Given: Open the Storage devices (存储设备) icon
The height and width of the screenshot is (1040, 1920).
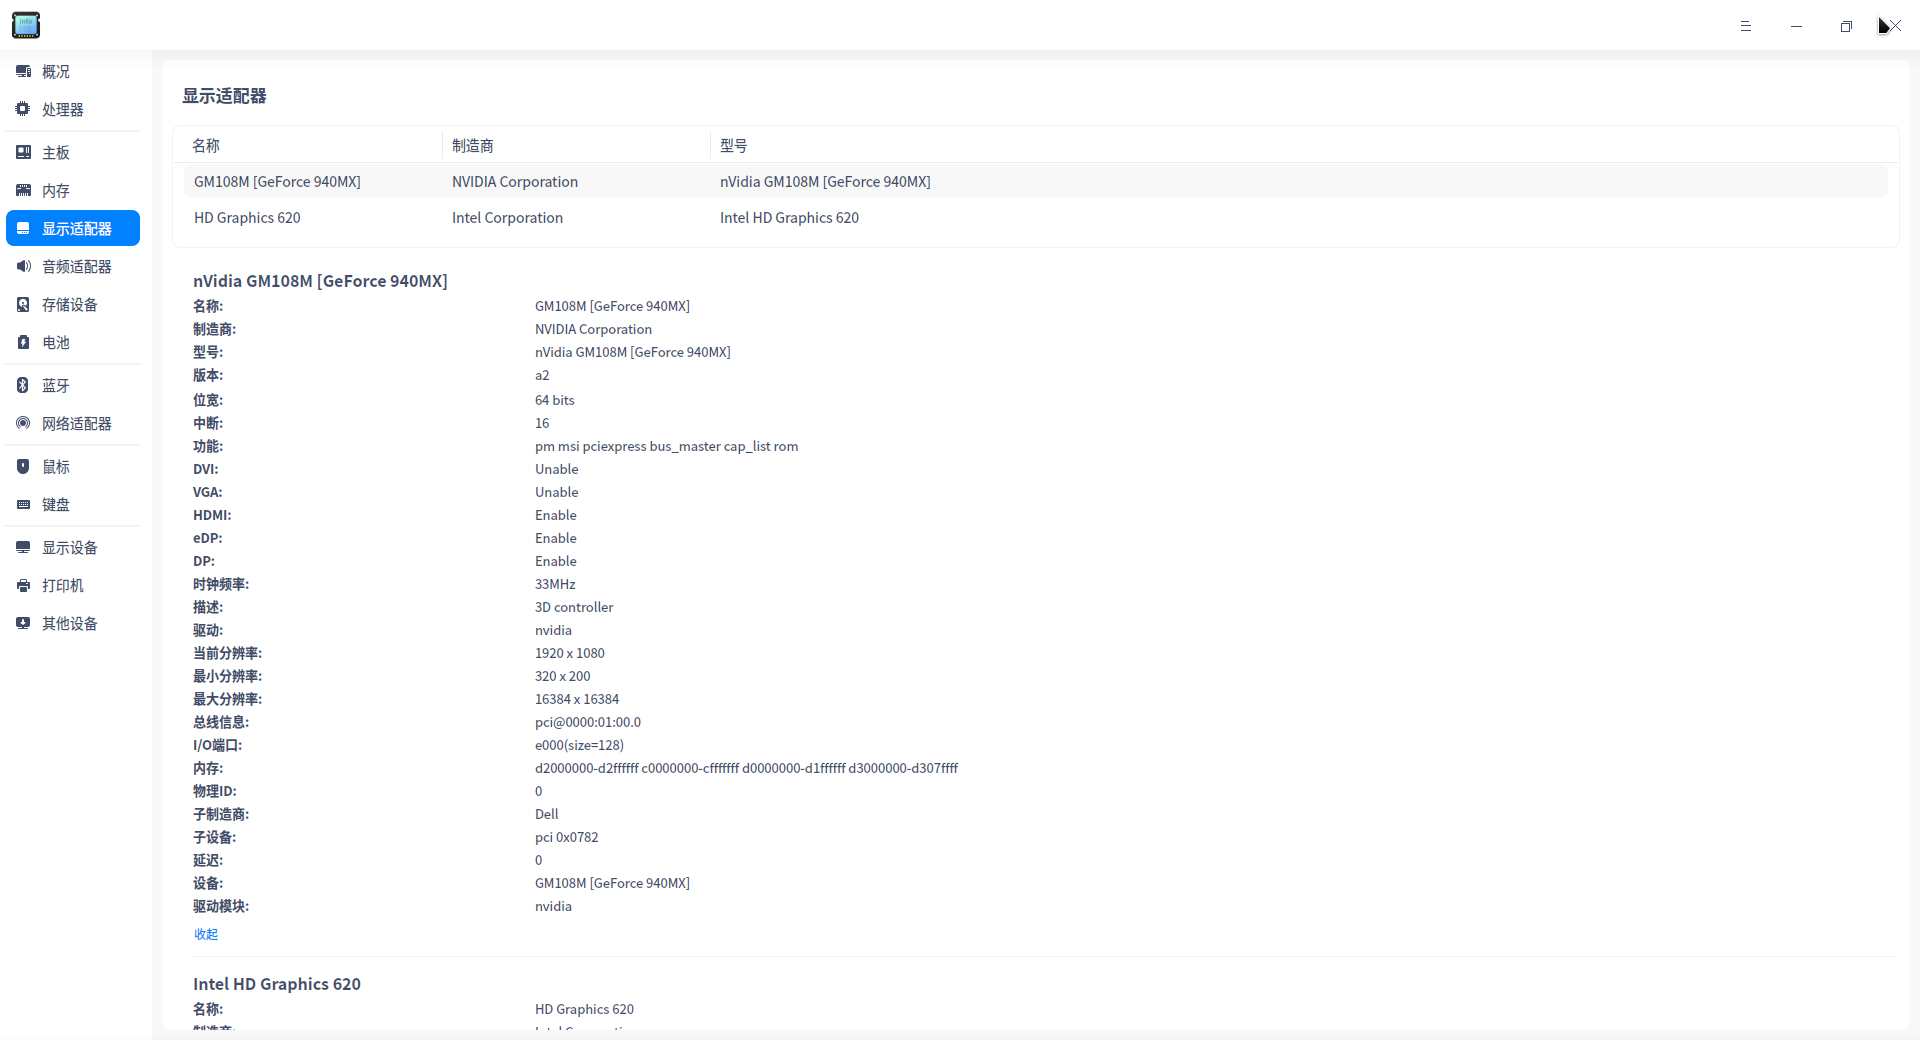Looking at the screenshot, I should (23, 304).
